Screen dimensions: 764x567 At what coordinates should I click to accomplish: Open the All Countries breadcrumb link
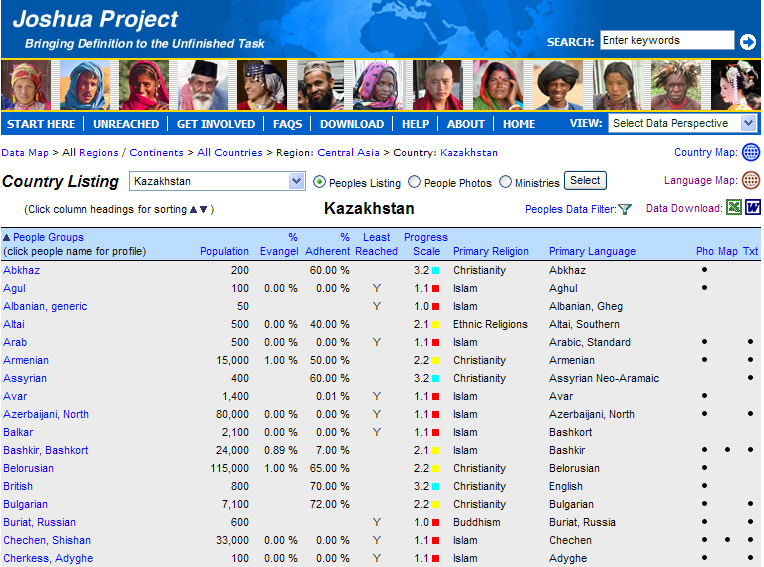229,152
